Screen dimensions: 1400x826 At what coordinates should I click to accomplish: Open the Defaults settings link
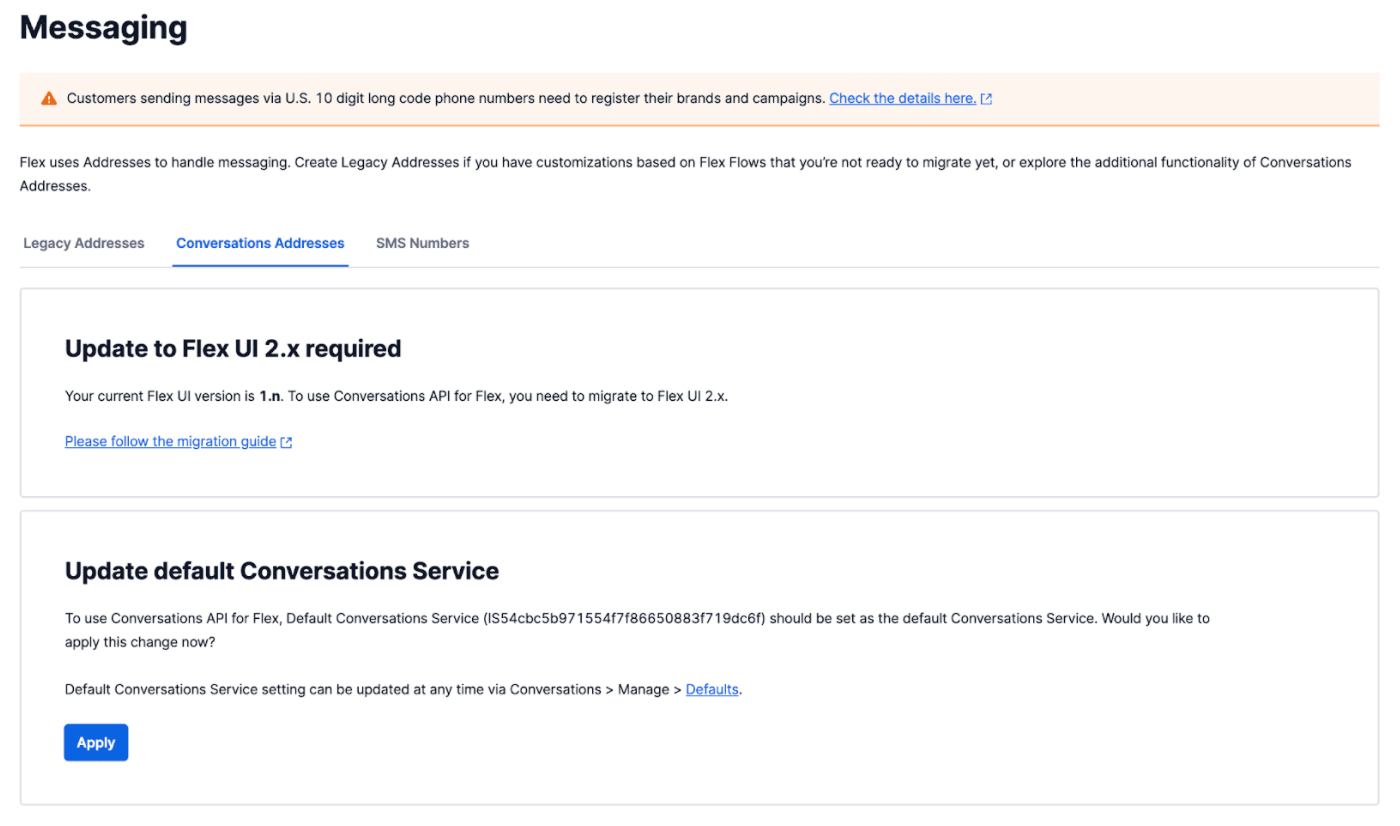[712, 689]
